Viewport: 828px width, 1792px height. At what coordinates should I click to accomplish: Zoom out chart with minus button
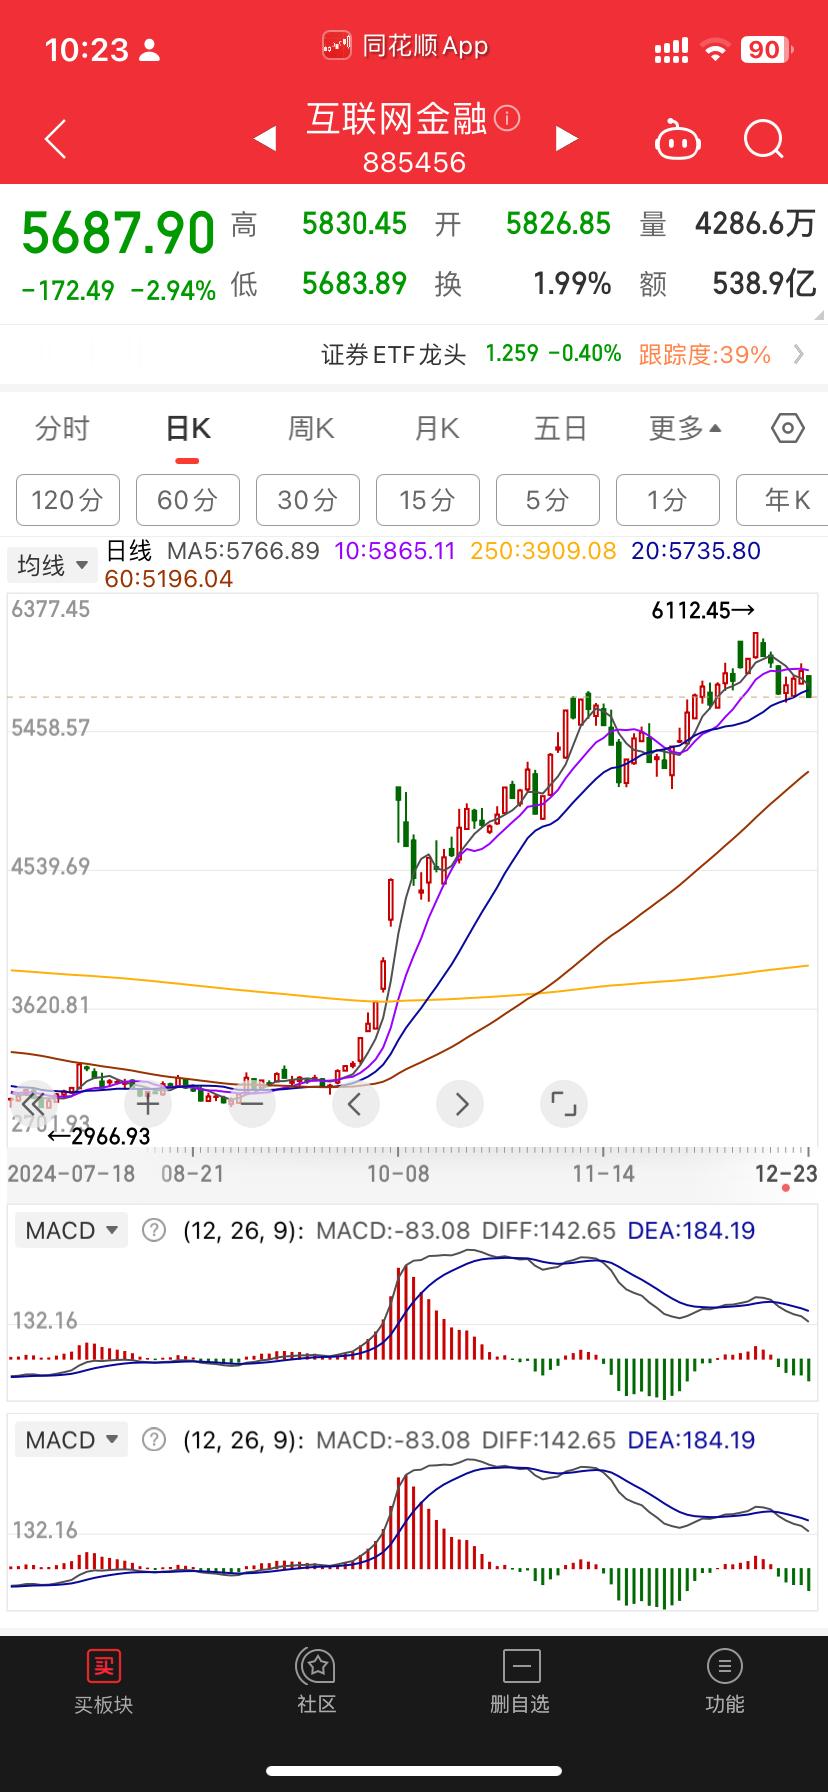point(251,1104)
